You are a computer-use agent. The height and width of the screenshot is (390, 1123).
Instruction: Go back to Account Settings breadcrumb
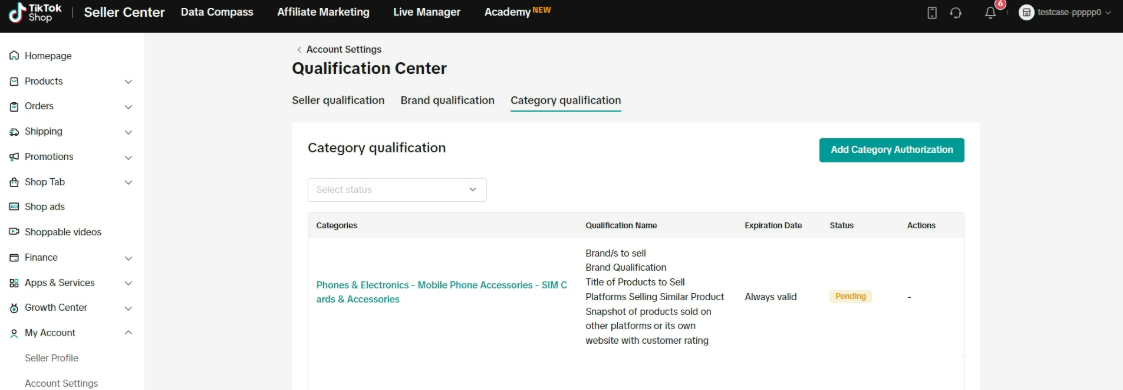click(344, 49)
